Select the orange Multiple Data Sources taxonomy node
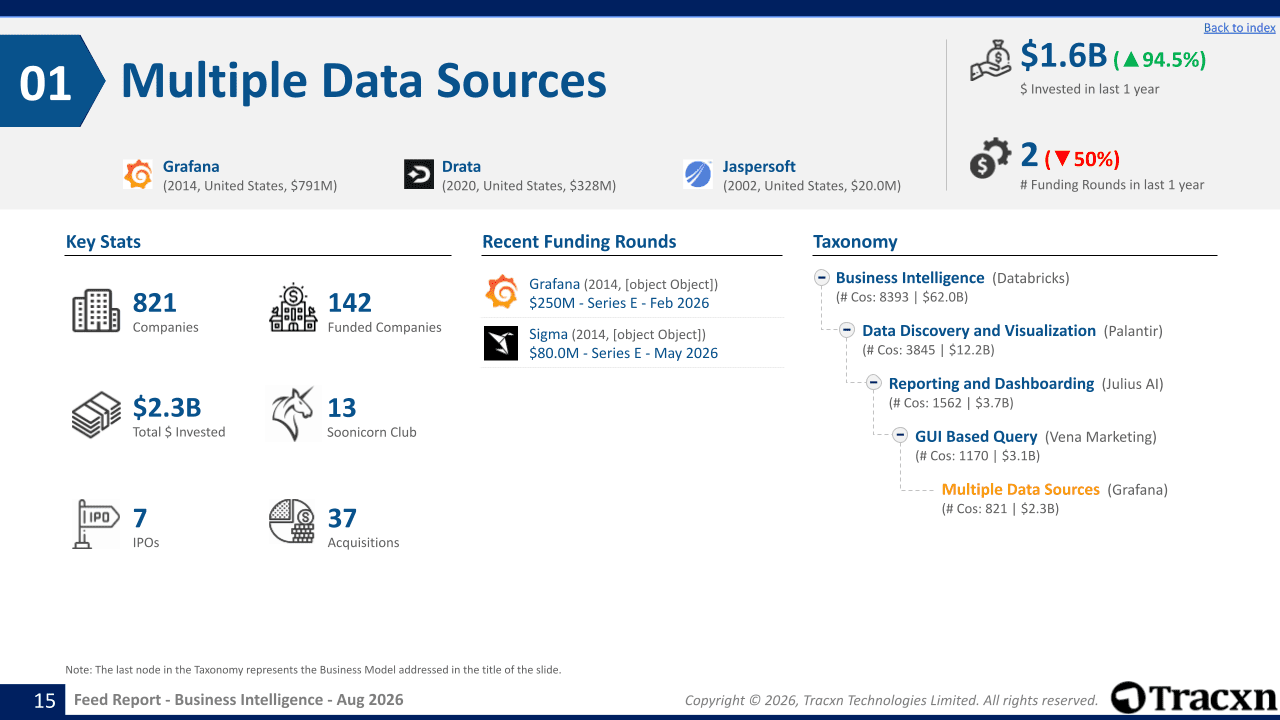1280x720 pixels. coord(1021,490)
